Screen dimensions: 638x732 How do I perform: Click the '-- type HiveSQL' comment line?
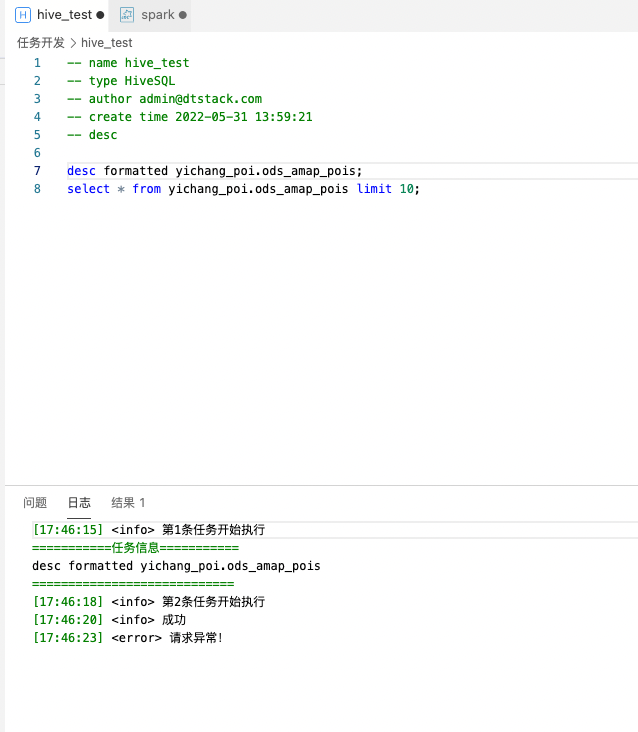(x=121, y=81)
